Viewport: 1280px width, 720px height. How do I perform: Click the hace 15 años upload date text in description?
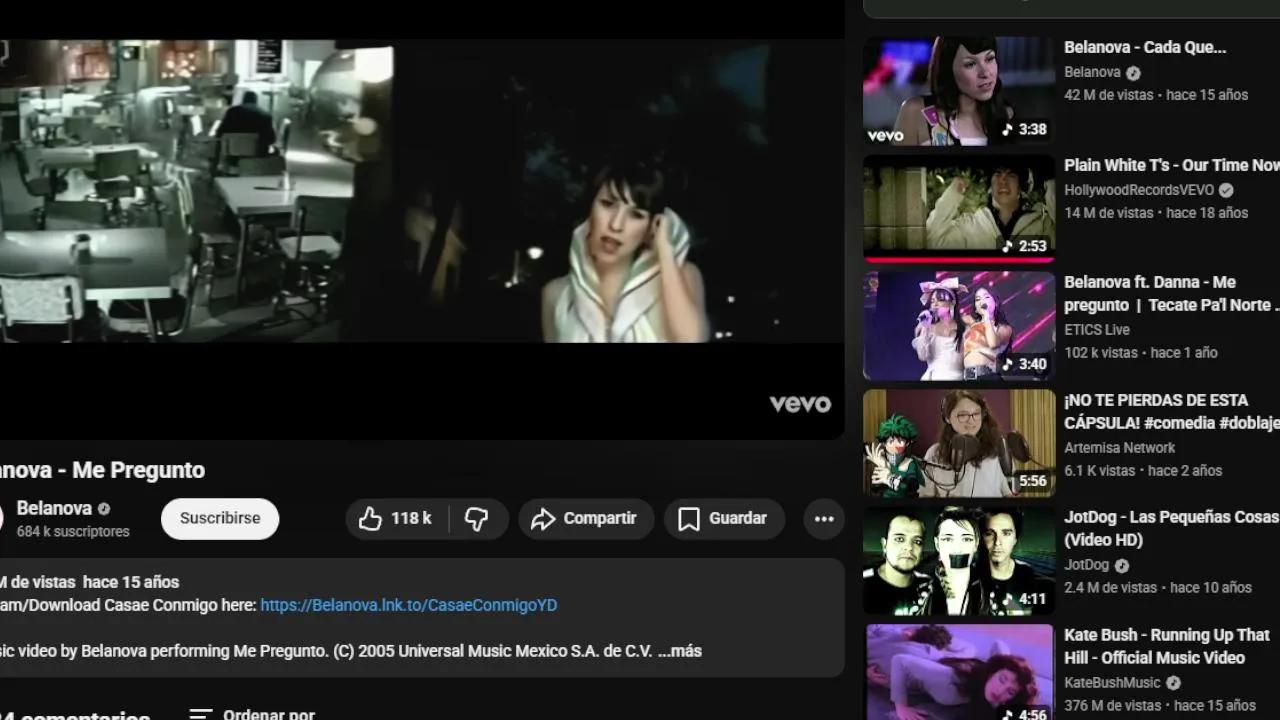click(131, 582)
